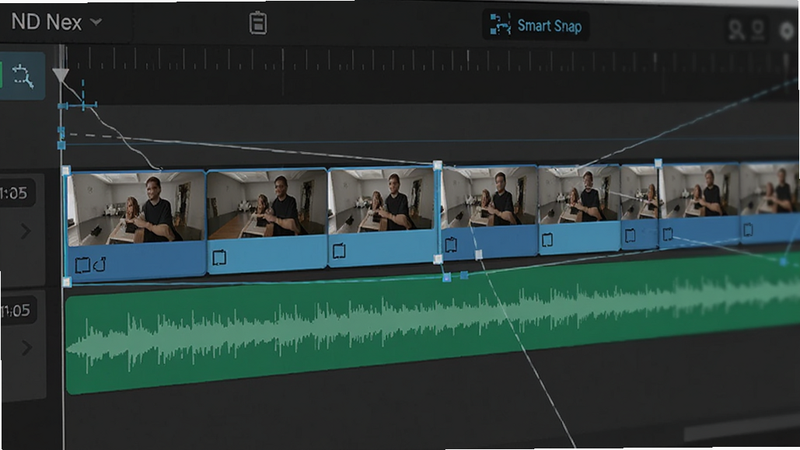Select the dashed selection tool icon
800x450 pixels.
tap(22, 76)
